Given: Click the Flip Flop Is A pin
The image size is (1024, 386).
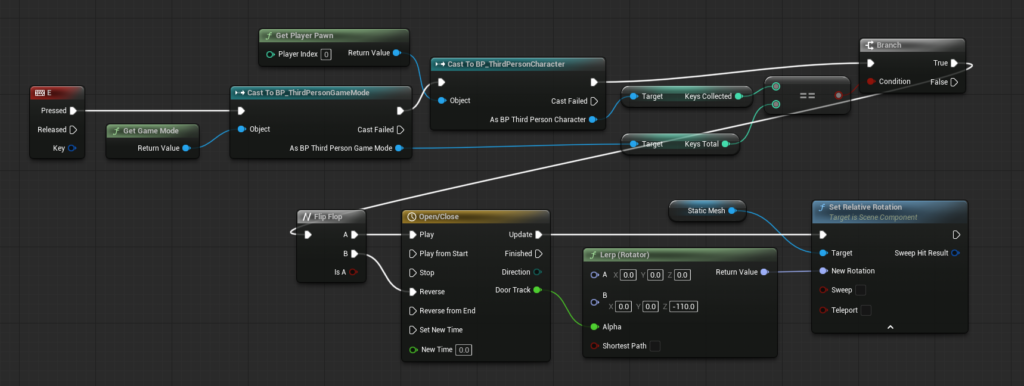Looking at the screenshot, I should click(x=353, y=272).
